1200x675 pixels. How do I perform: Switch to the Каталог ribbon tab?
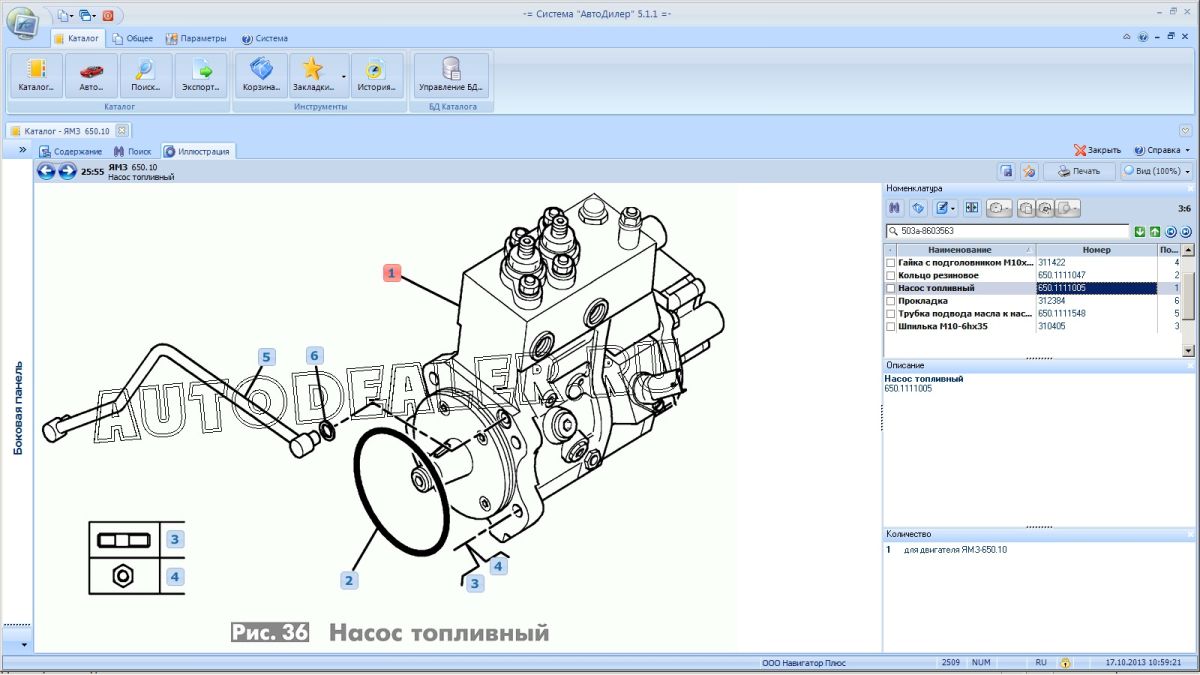point(77,39)
